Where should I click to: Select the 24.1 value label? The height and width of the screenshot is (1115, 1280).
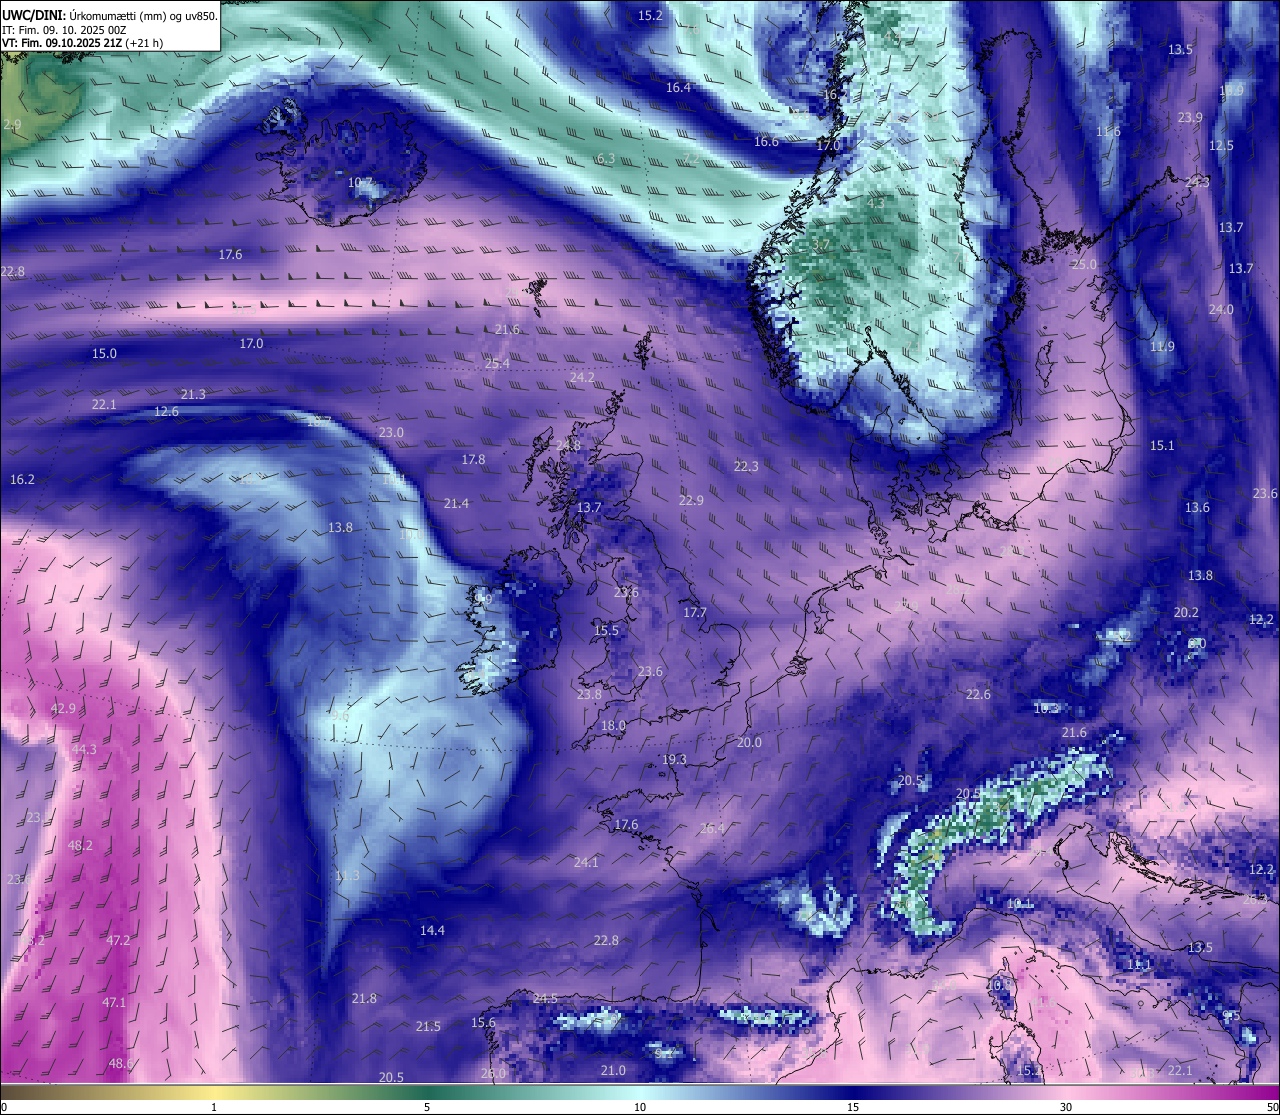click(x=586, y=863)
